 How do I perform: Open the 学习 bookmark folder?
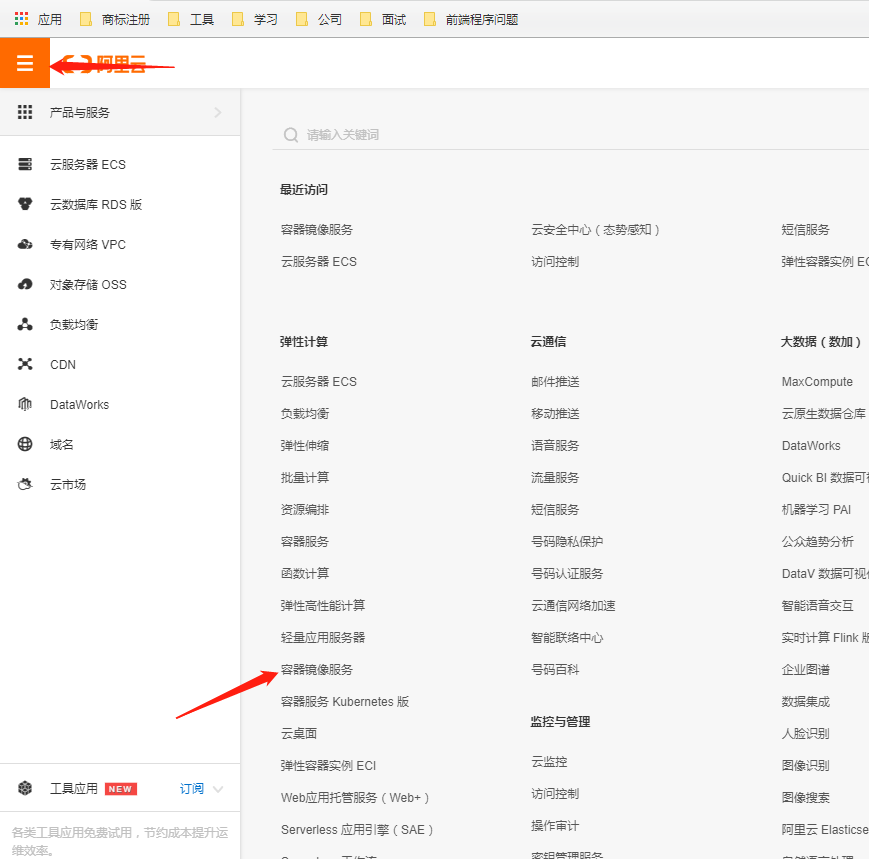(x=255, y=19)
